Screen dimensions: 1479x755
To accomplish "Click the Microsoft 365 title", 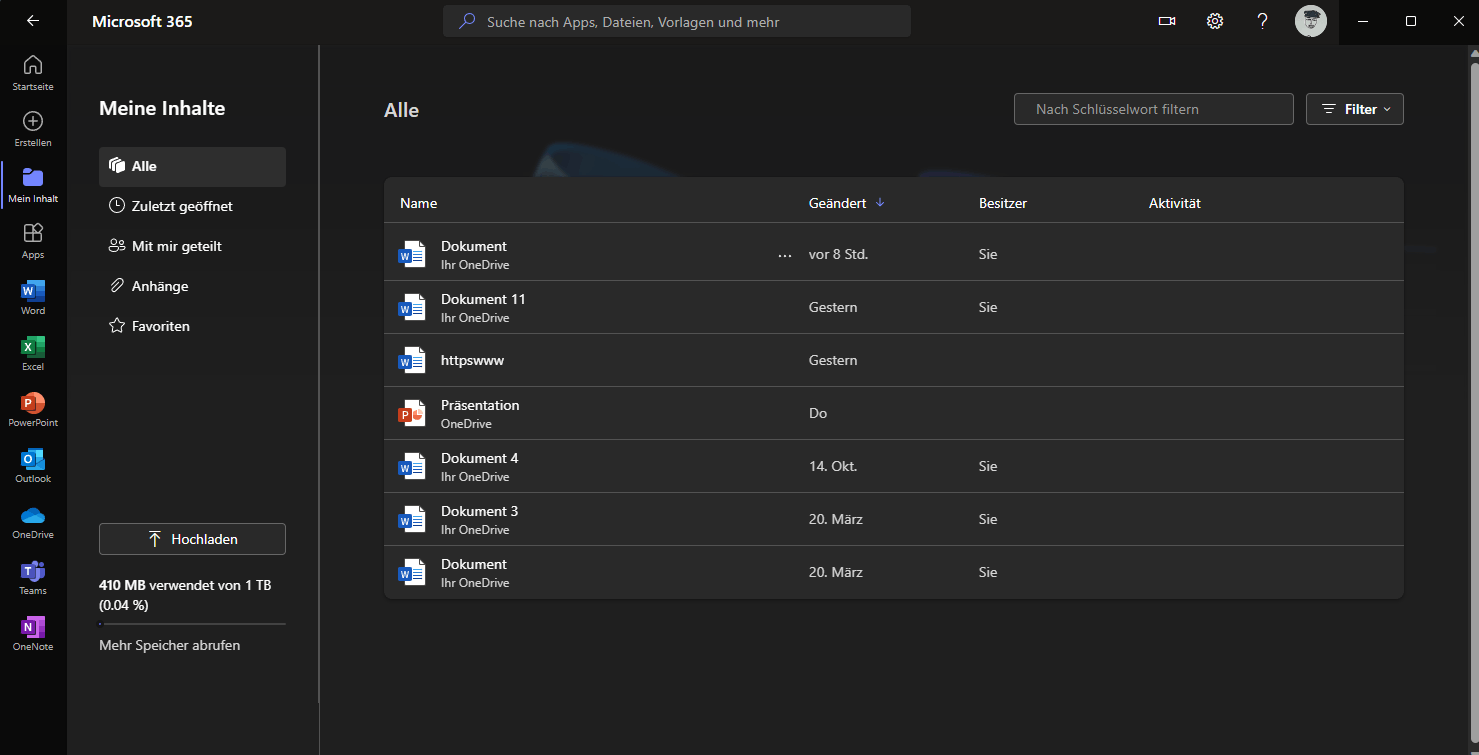I will pos(142,21).
